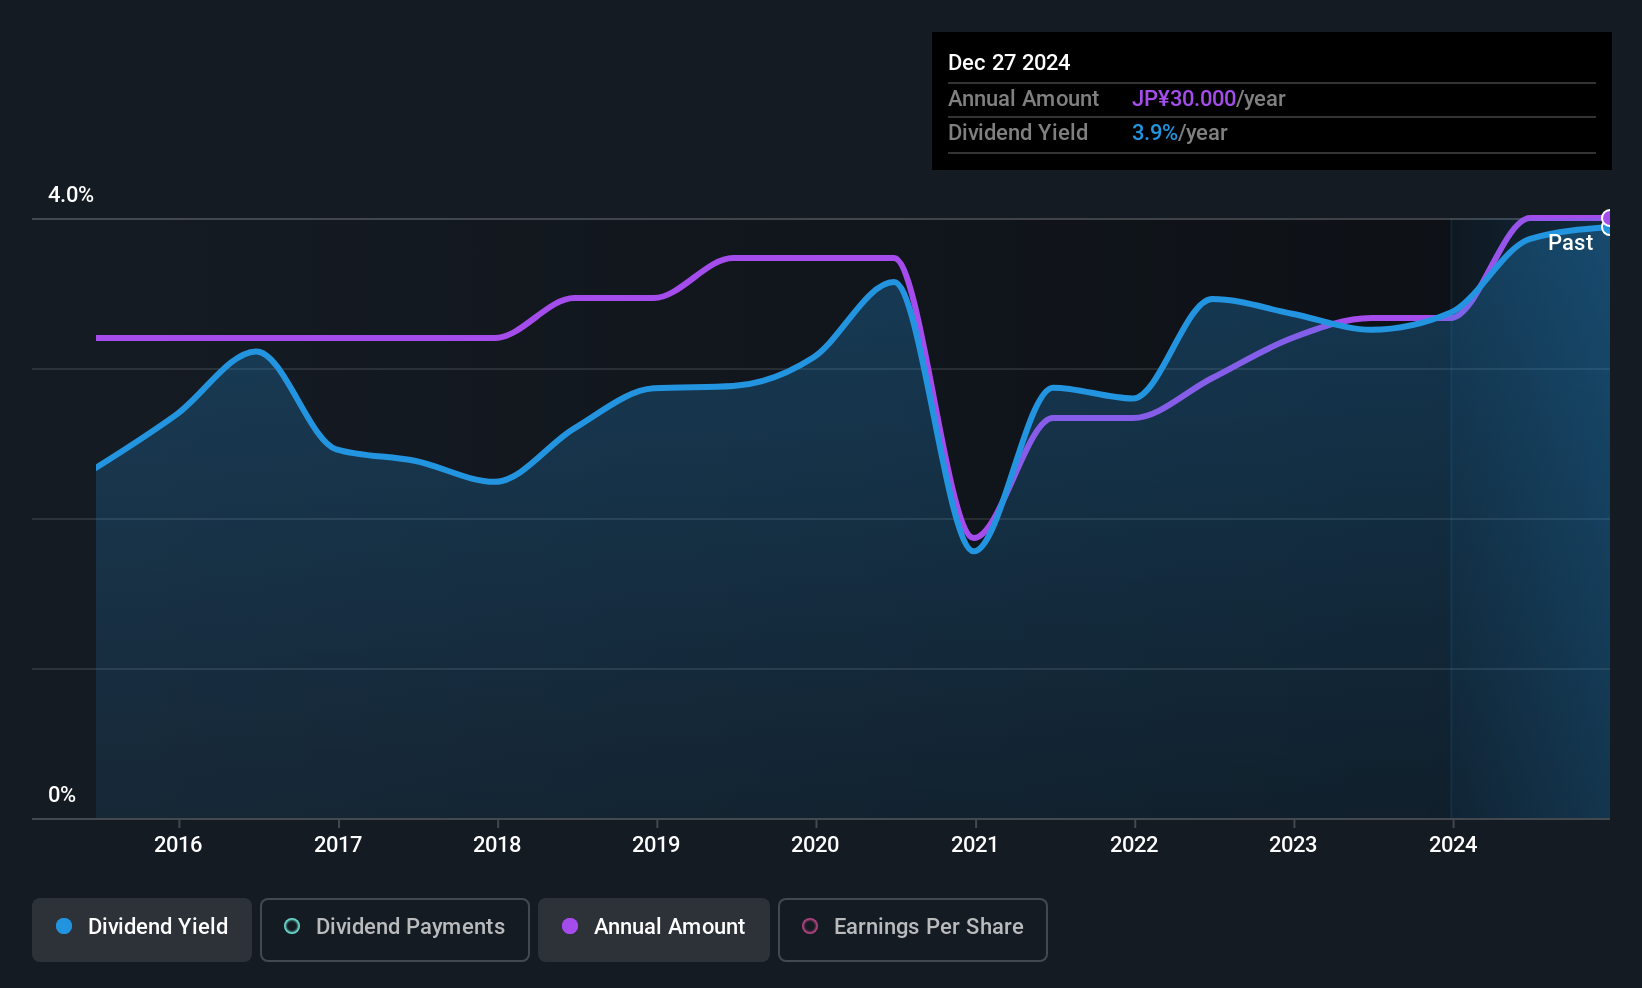
Task: Click the 'Dec 27 2024' tooltip date
Action: coord(1009,62)
